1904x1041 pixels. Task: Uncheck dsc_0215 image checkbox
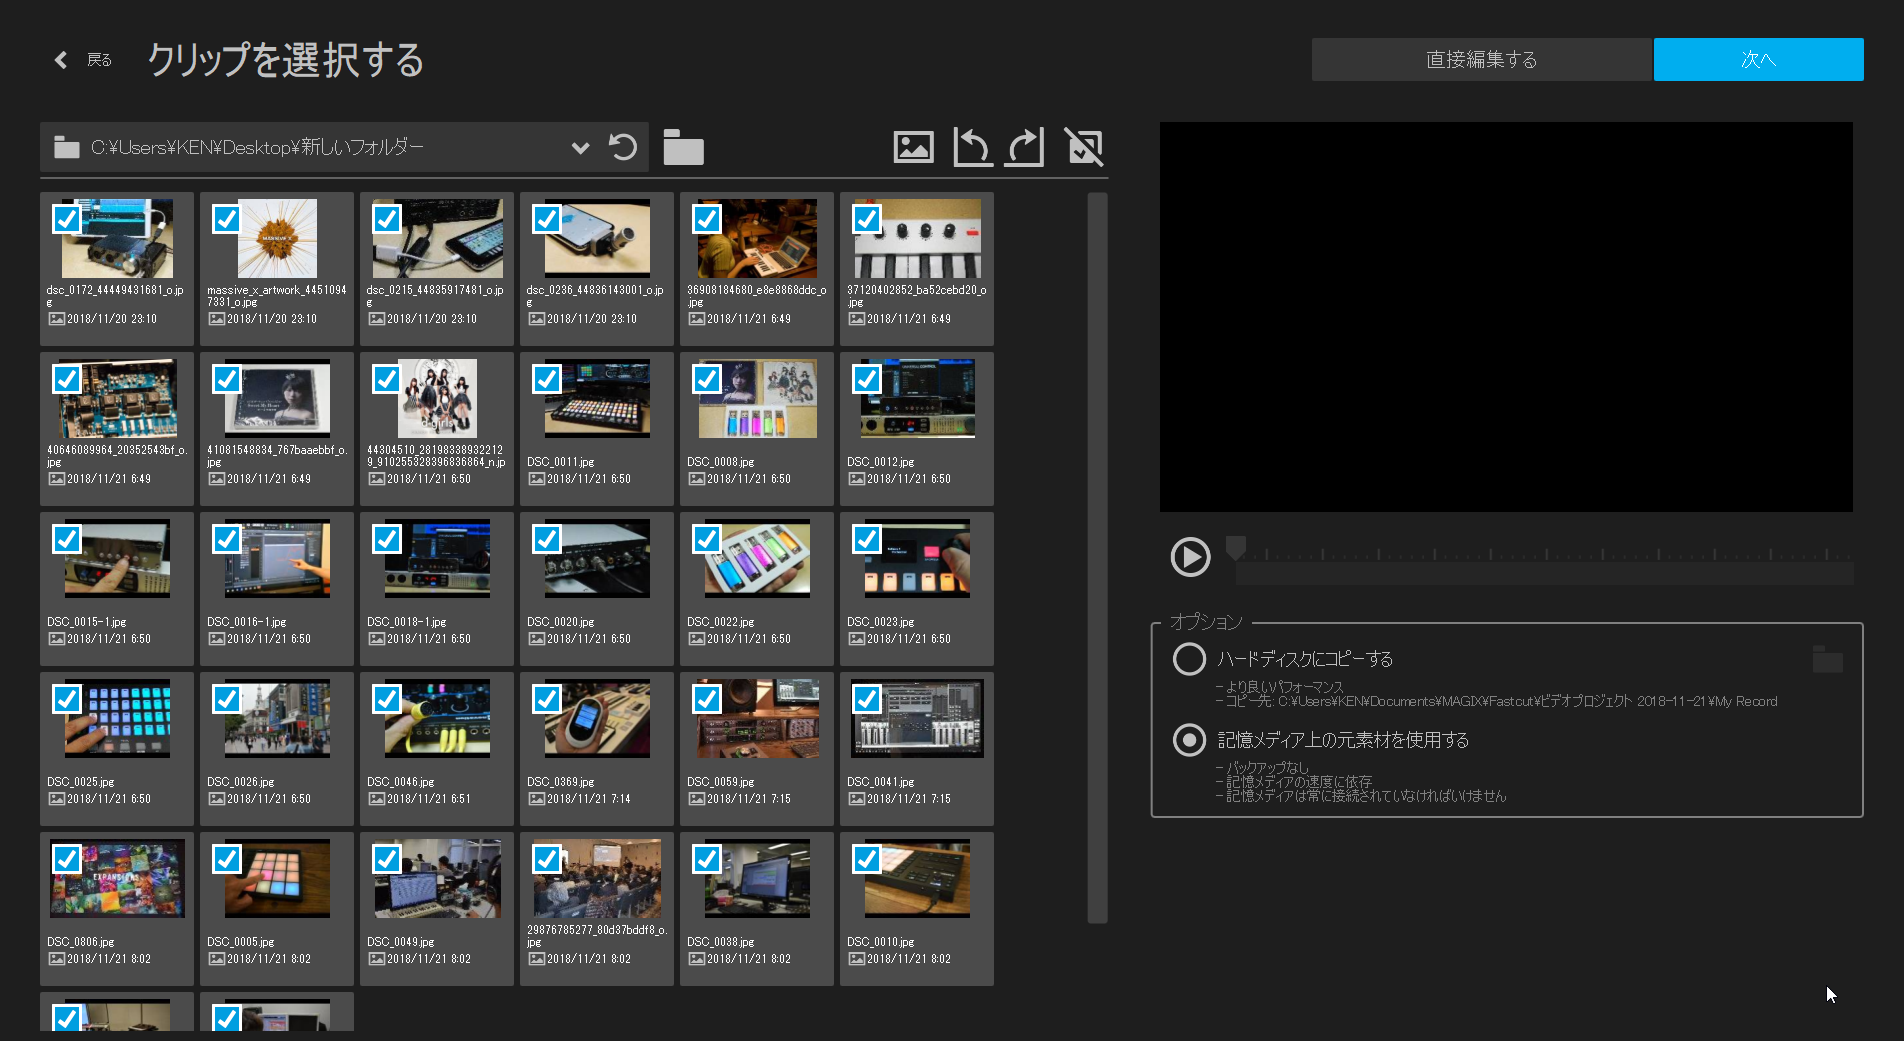(387, 219)
